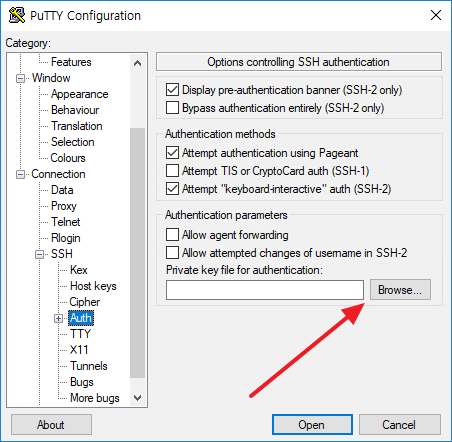Click the scroll down arrow in category tree

click(137, 398)
